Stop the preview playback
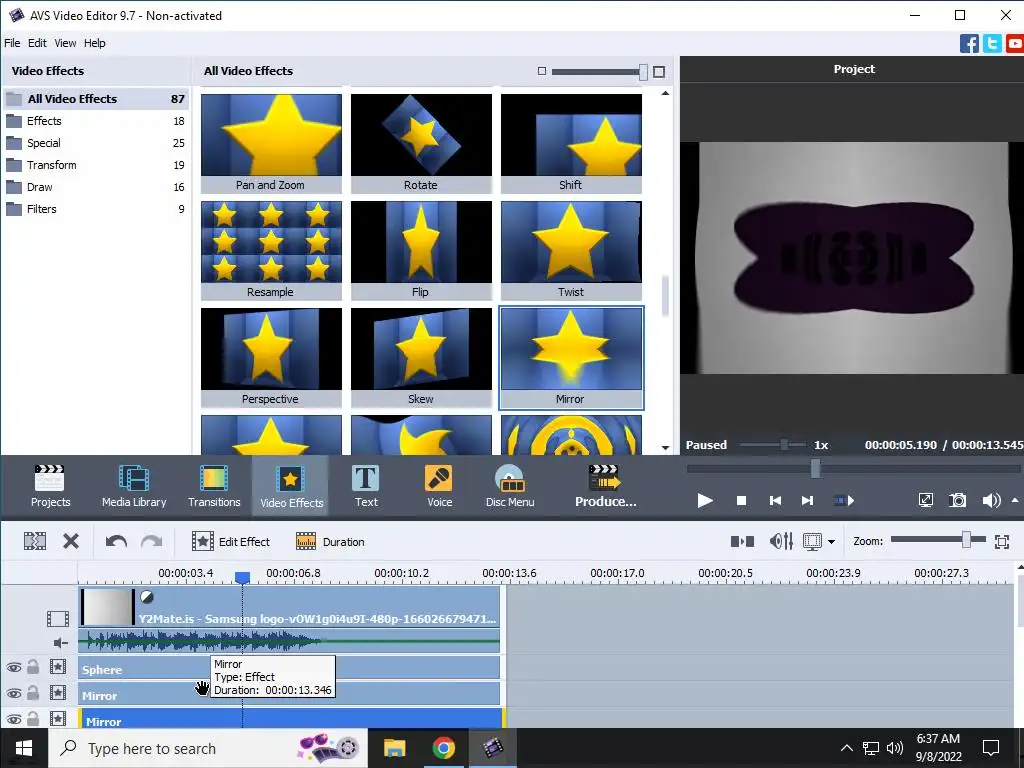1024x768 pixels. click(741, 501)
